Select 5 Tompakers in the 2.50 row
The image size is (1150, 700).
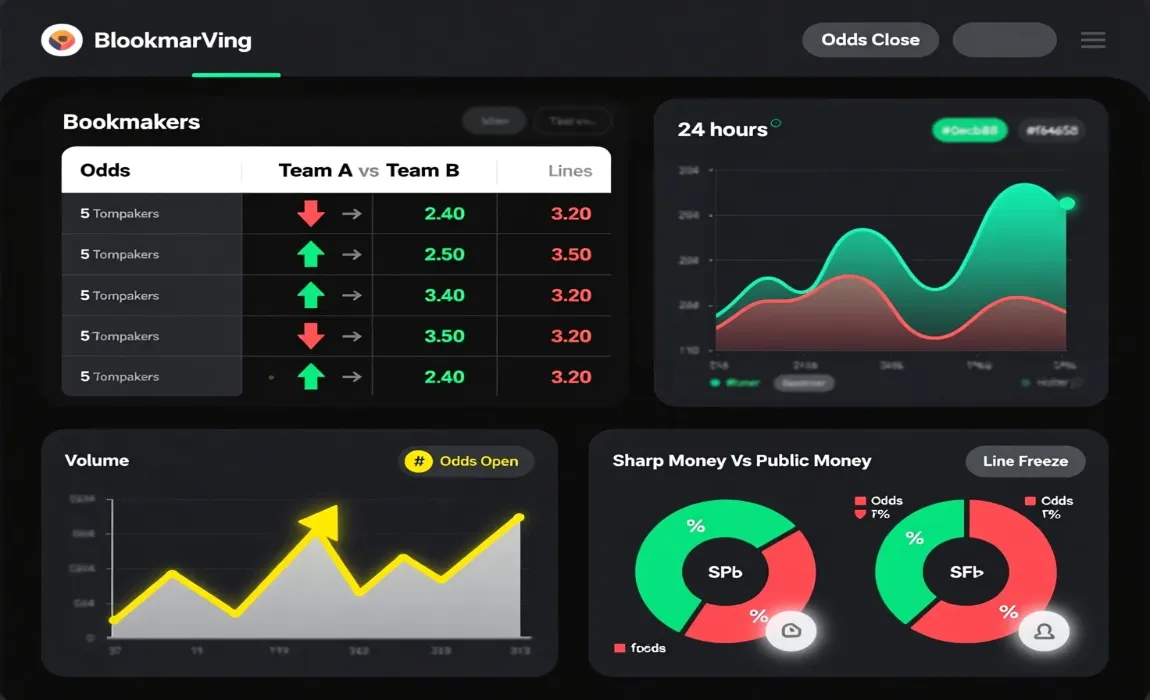pos(120,255)
